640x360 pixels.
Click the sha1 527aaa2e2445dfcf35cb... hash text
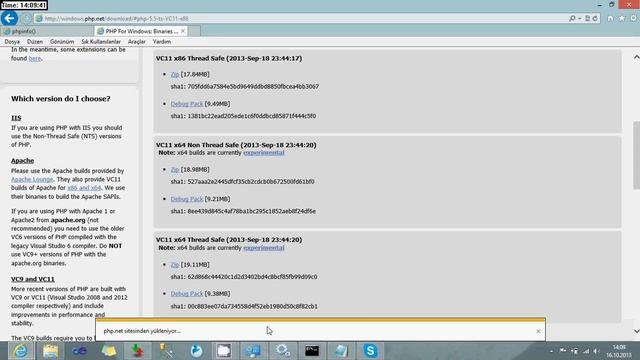click(242, 182)
